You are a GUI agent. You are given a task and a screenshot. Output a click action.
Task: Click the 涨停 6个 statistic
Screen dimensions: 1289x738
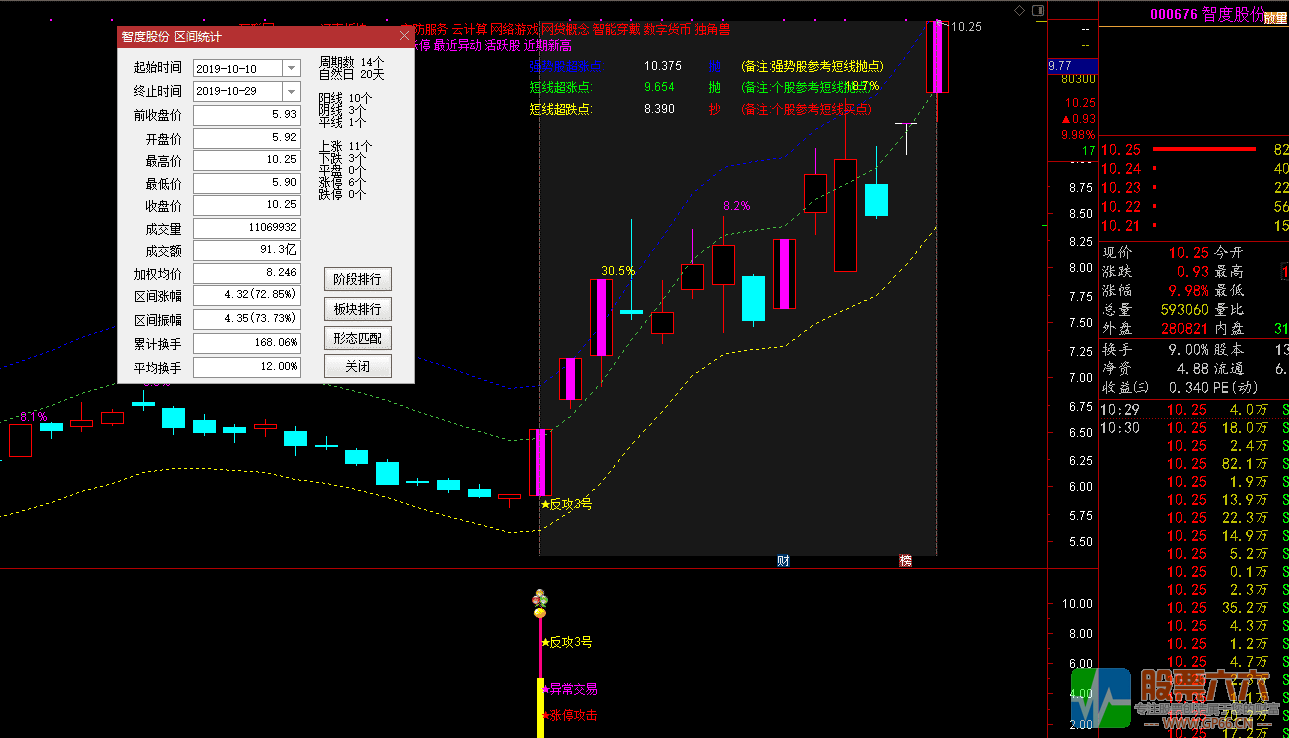(343, 183)
